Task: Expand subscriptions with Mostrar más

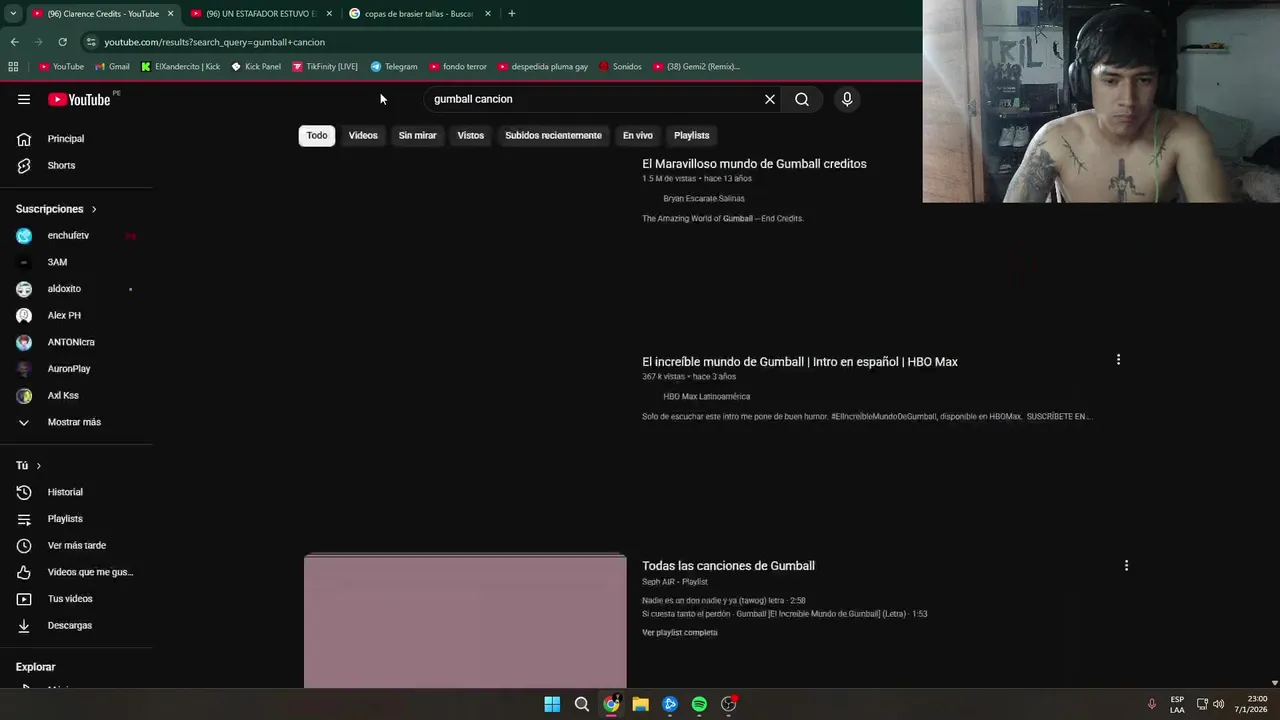Action: click(x=76, y=422)
